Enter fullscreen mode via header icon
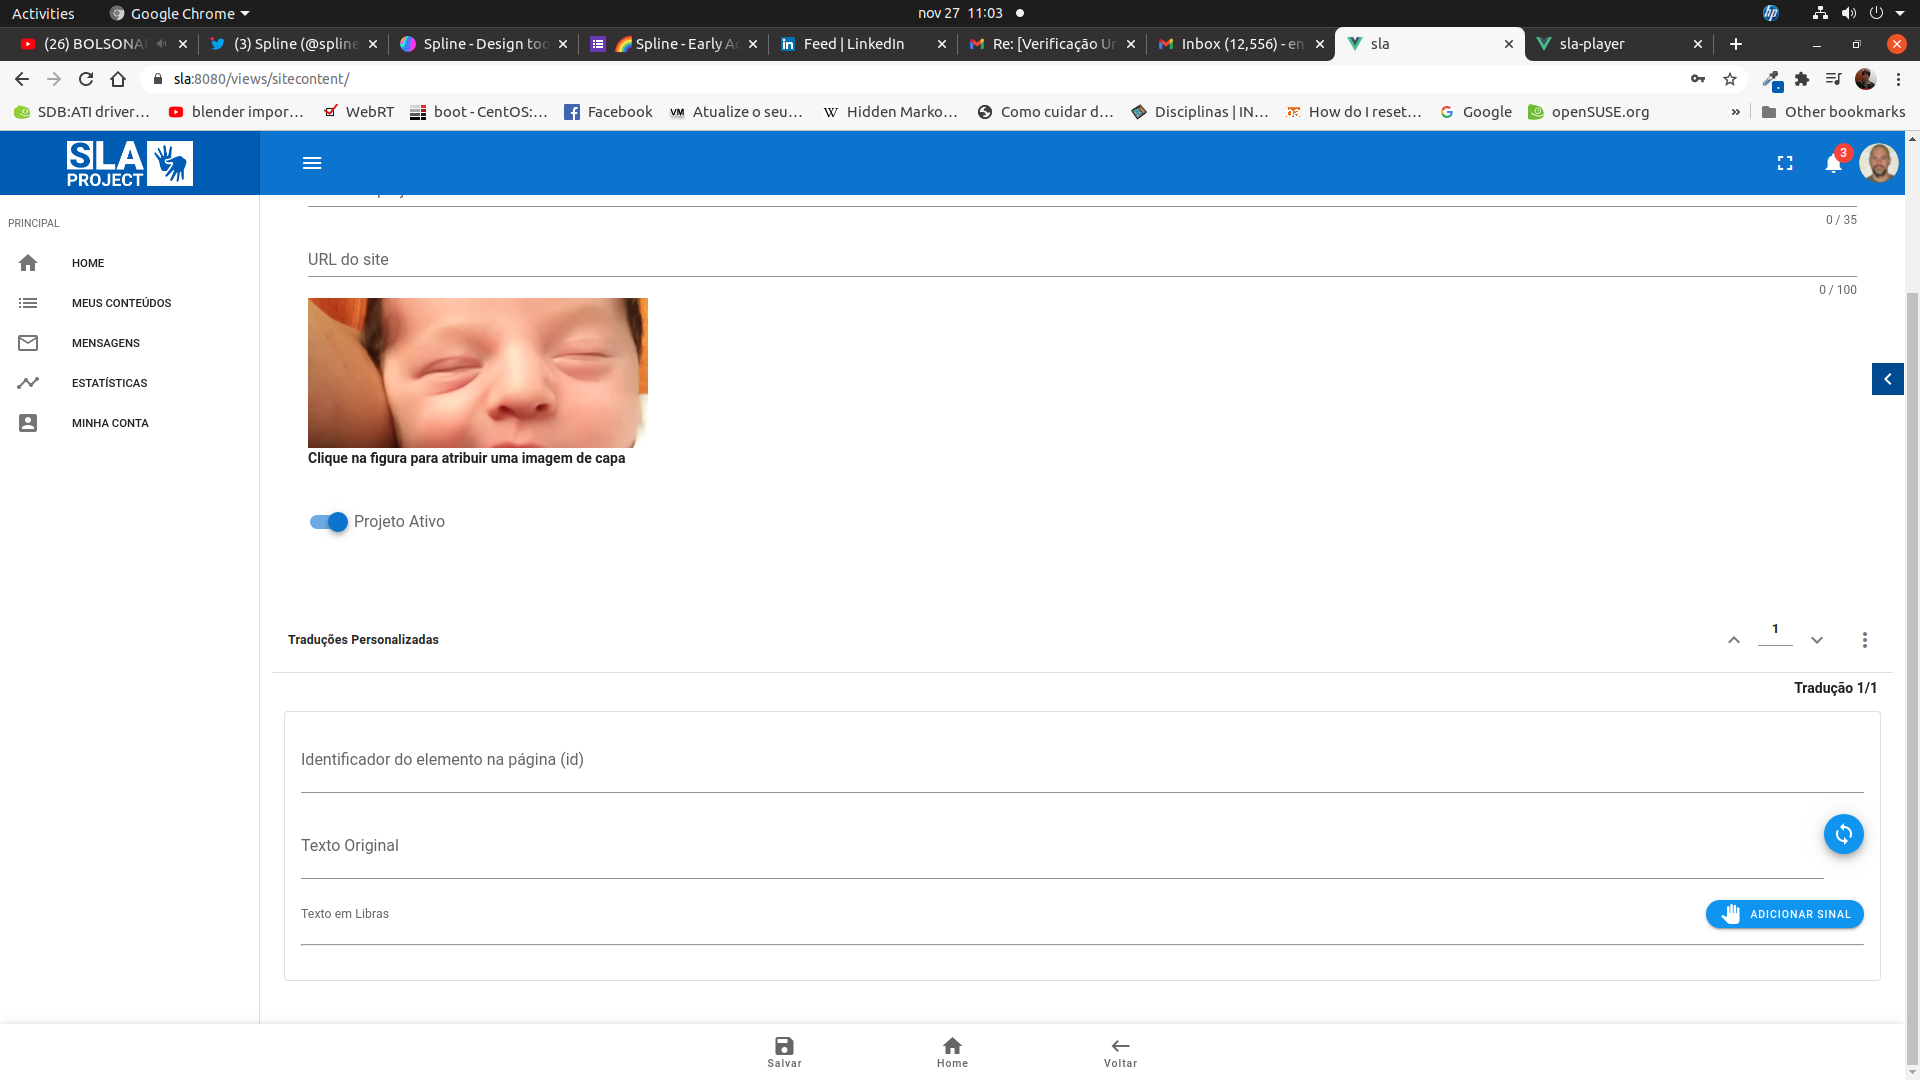Image resolution: width=1920 pixels, height=1080 pixels. point(1785,163)
